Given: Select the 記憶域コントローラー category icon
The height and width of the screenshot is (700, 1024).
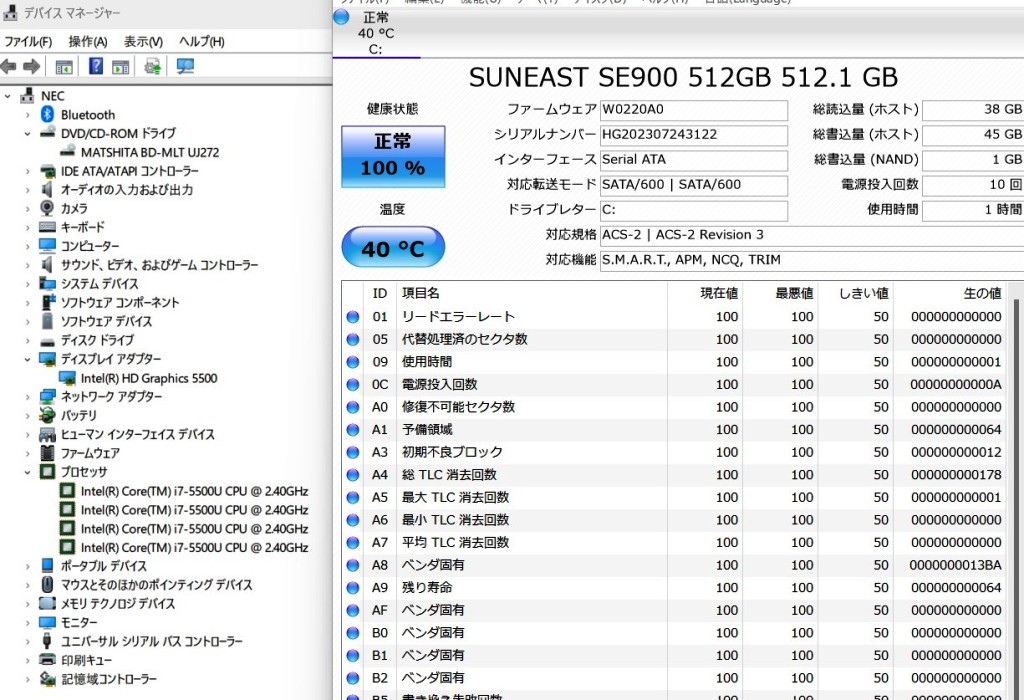Looking at the screenshot, I should coord(47,678).
